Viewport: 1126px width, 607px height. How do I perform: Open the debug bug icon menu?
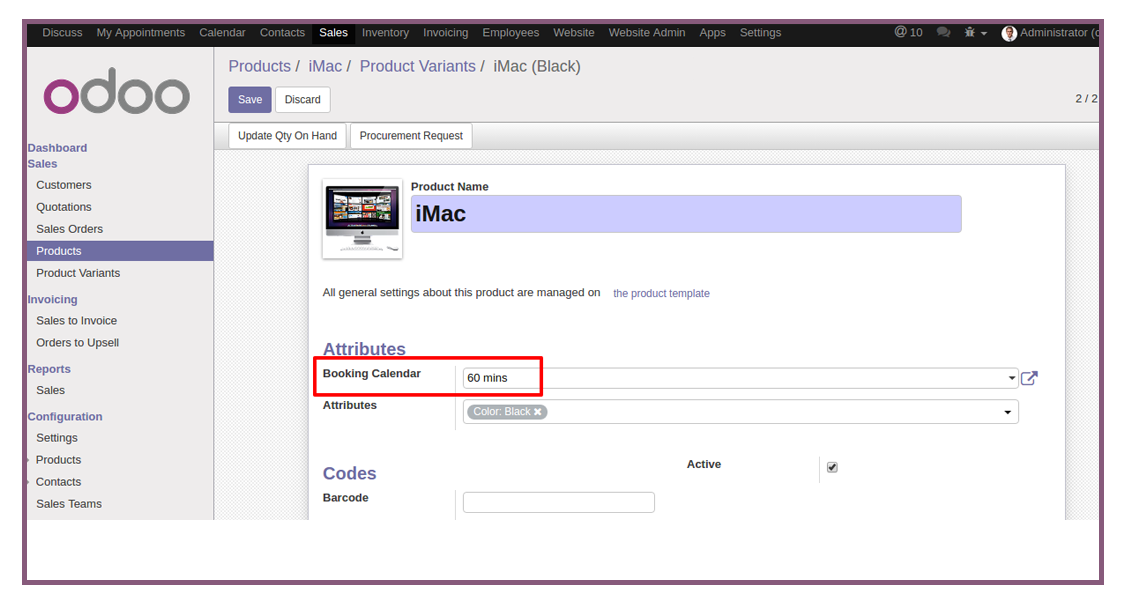point(975,32)
